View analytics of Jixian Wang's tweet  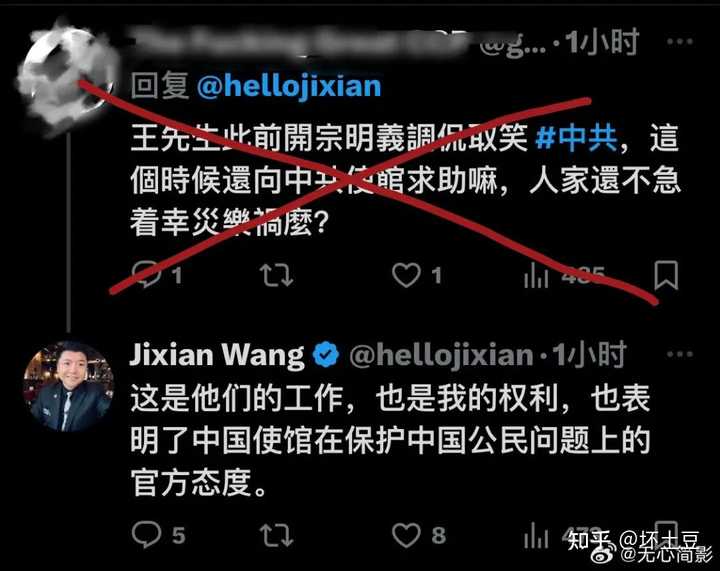coord(536,535)
